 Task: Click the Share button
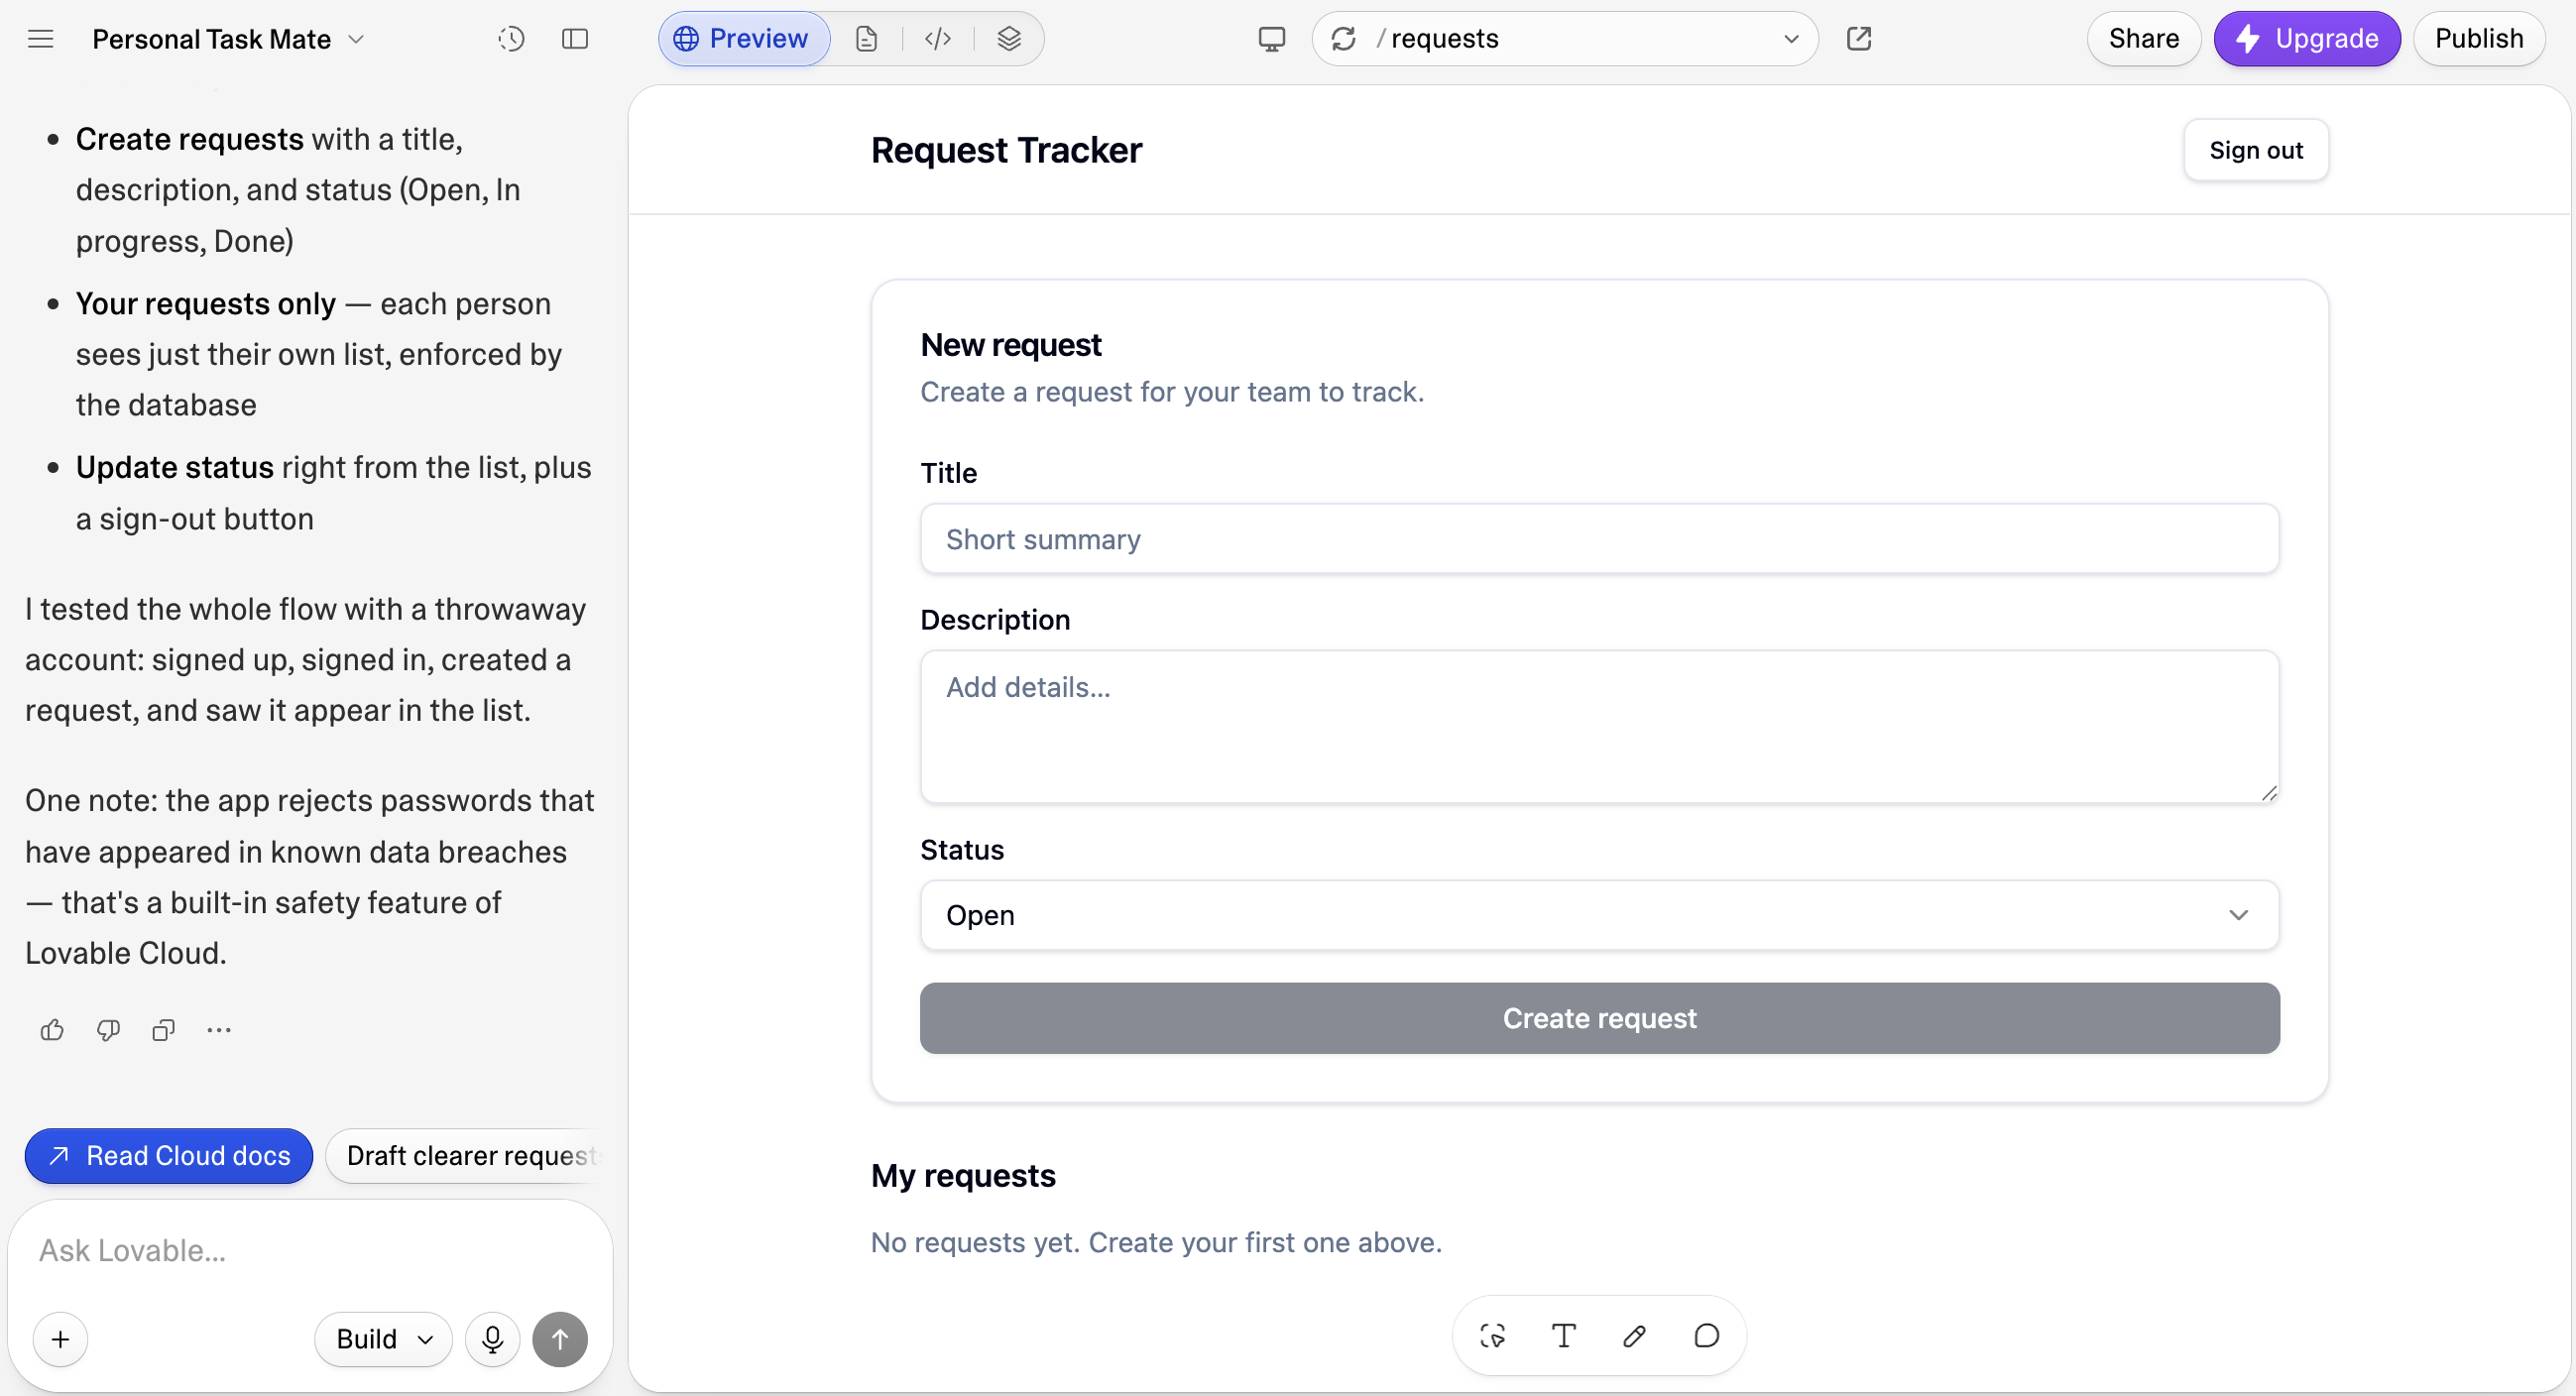coord(2143,39)
